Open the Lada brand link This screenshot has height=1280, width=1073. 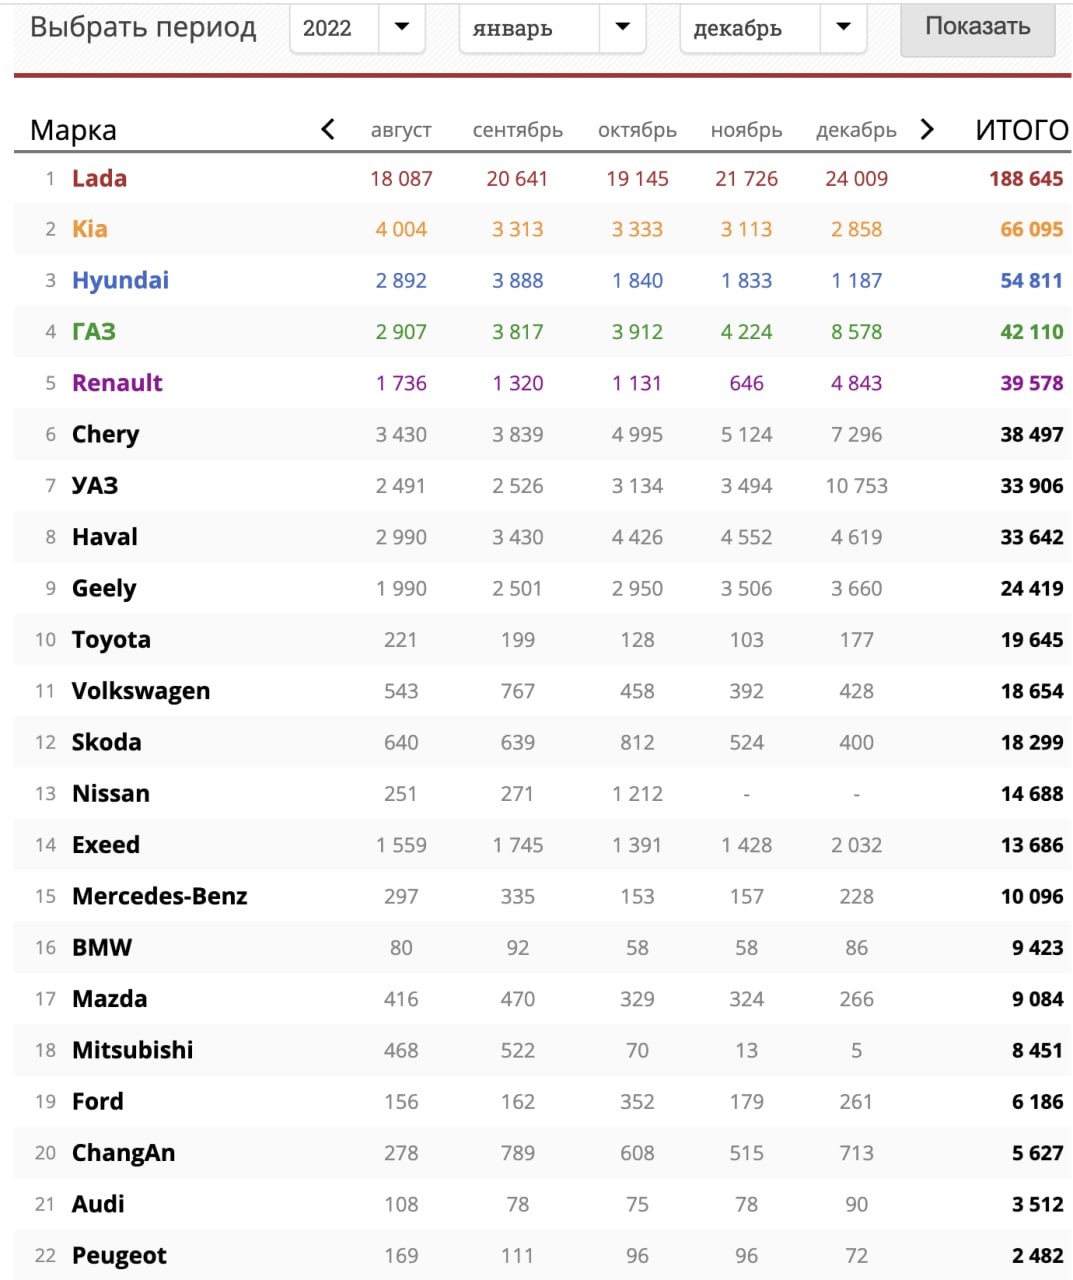pos(99,179)
